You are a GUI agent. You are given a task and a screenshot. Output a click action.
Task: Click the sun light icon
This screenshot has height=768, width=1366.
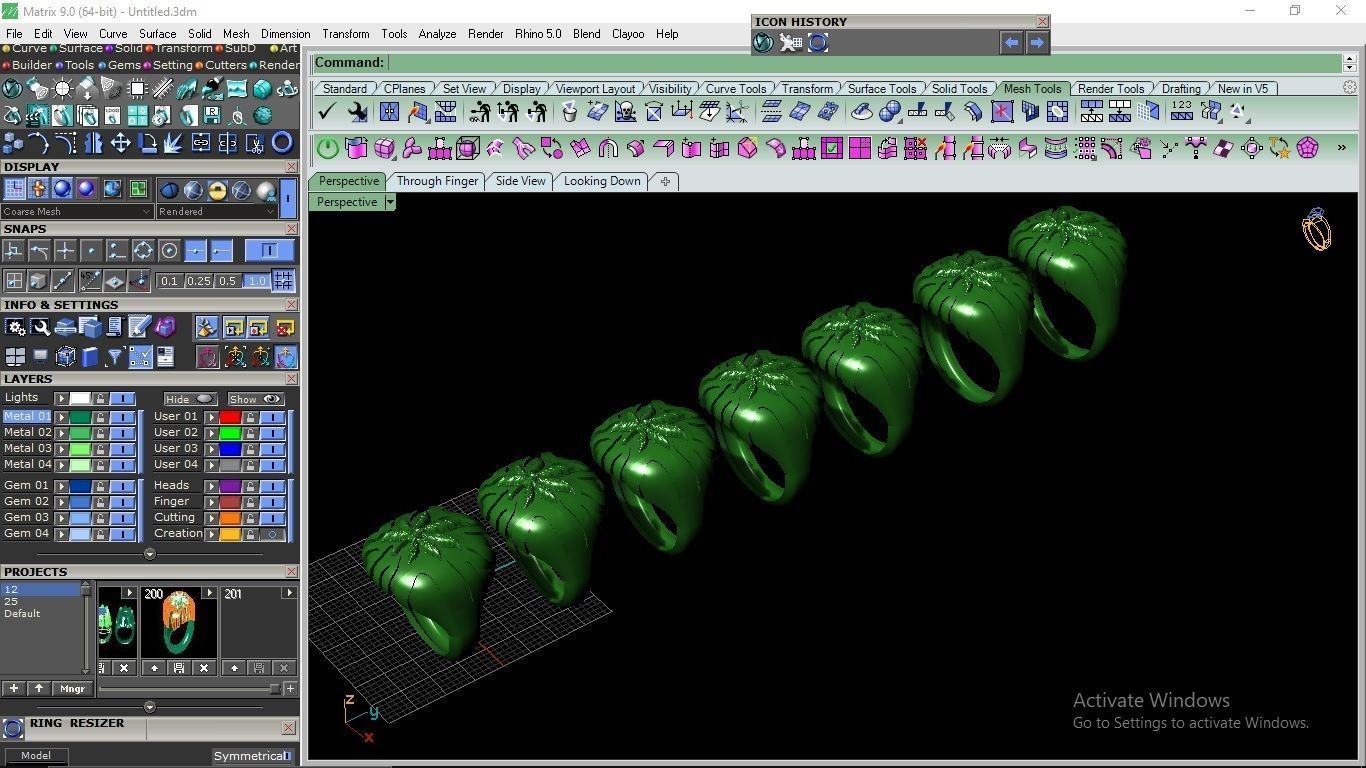(62, 88)
